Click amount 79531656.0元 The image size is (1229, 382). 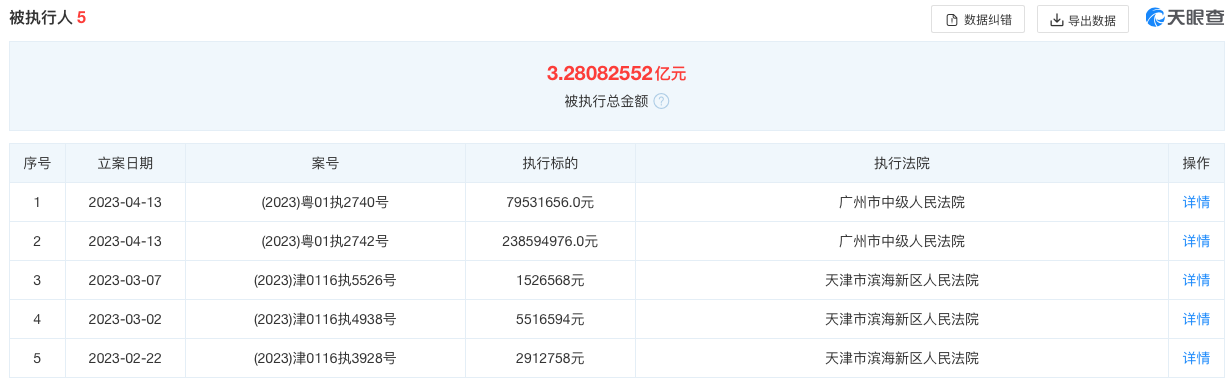click(550, 202)
